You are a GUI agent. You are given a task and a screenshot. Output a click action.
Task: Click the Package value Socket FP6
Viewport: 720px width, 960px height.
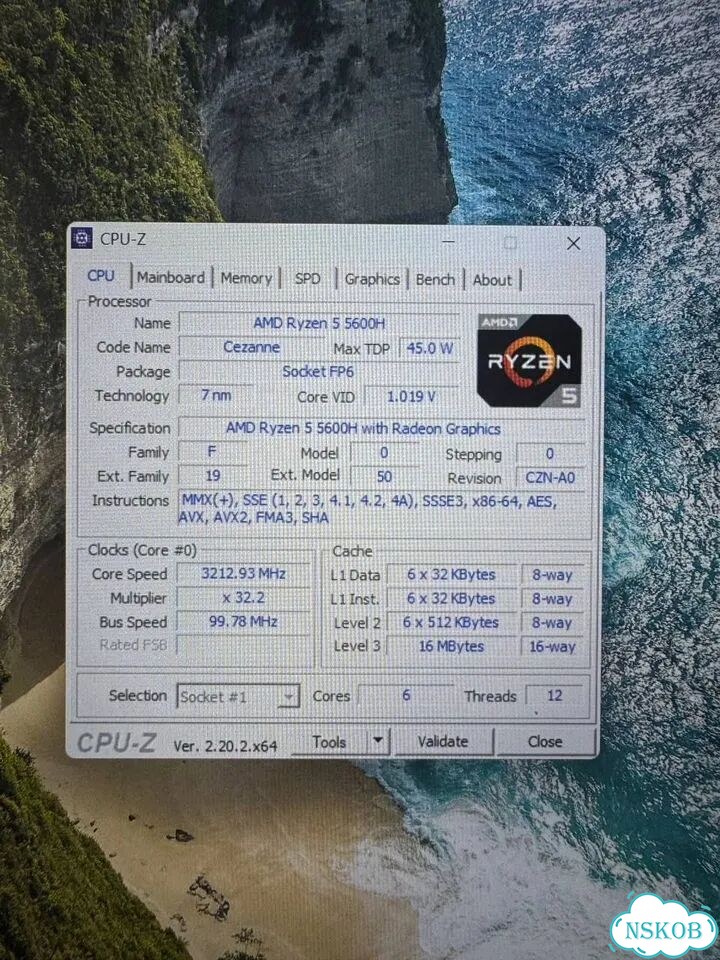(x=318, y=372)
